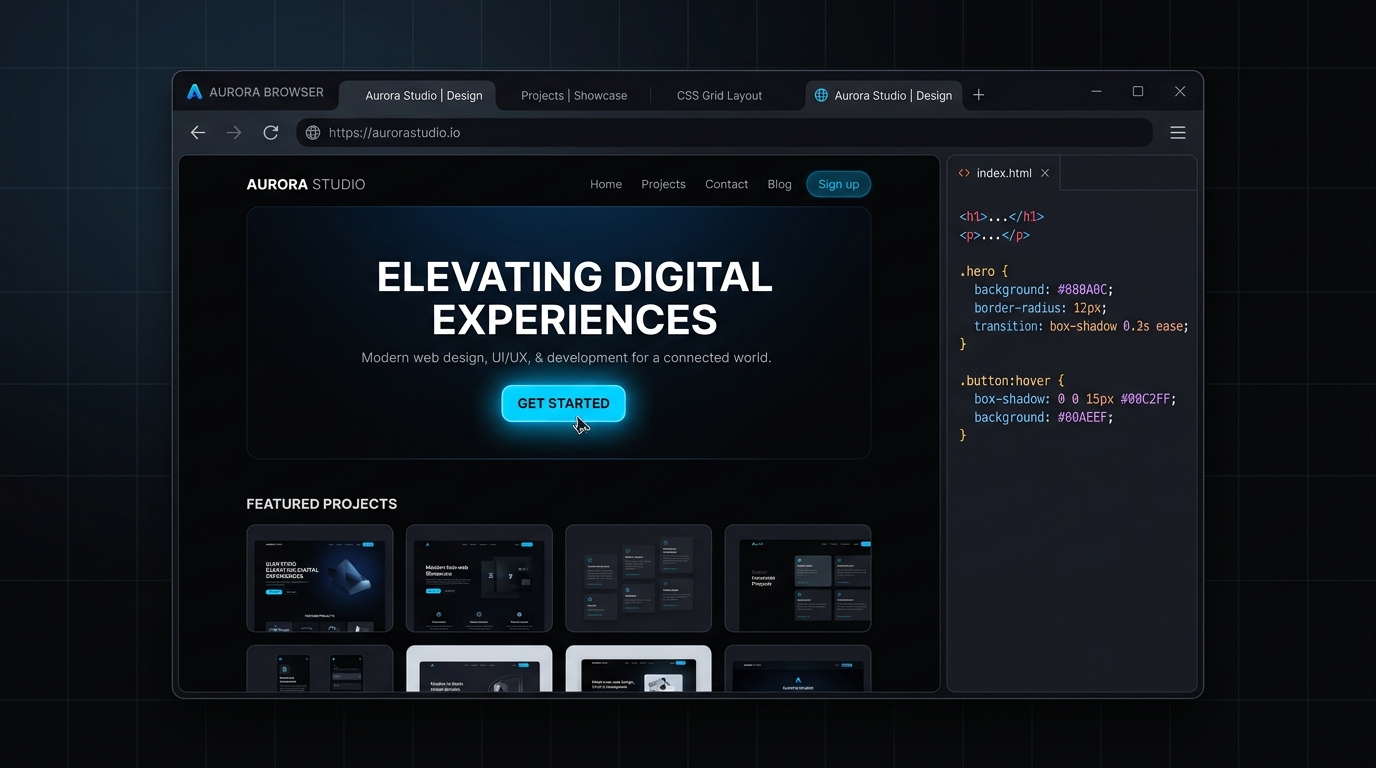This screenshot has height=768, width=1376.
Task: Click the AURORA STUDIO site logo
Action: point(306,184)
